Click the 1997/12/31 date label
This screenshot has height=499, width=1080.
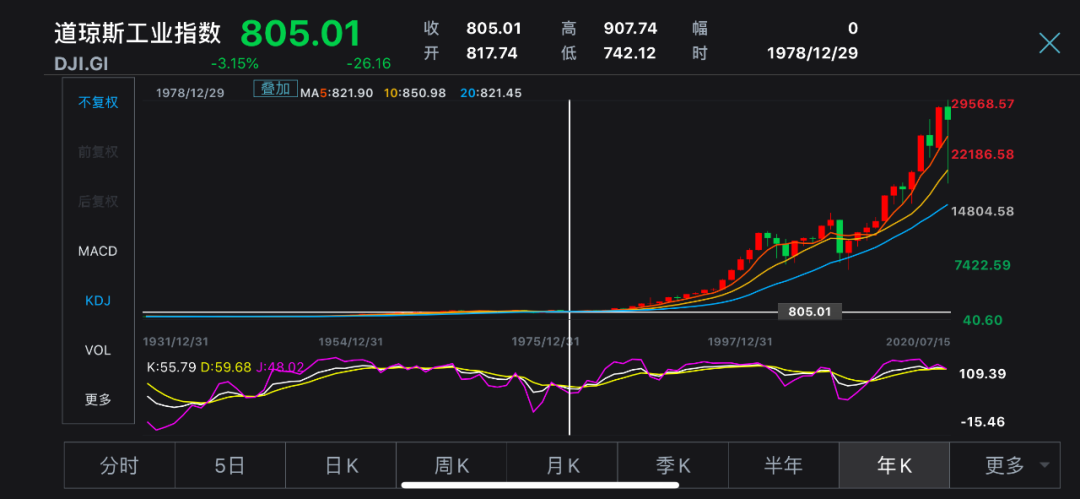[x=740, y=342]
